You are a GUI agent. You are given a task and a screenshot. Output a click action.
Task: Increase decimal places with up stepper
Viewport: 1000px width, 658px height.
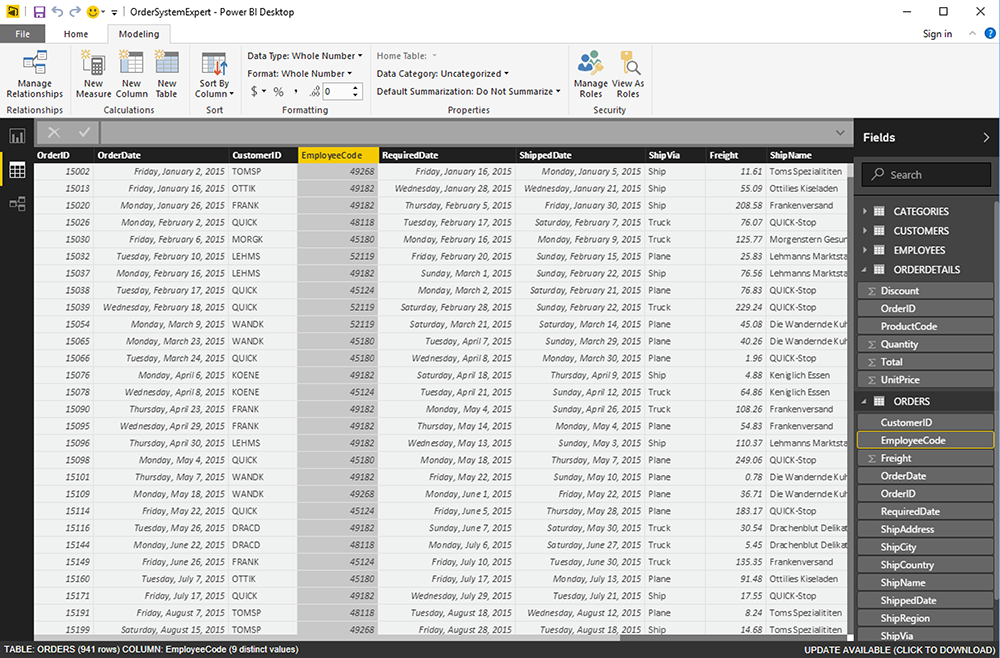[356, 88]
